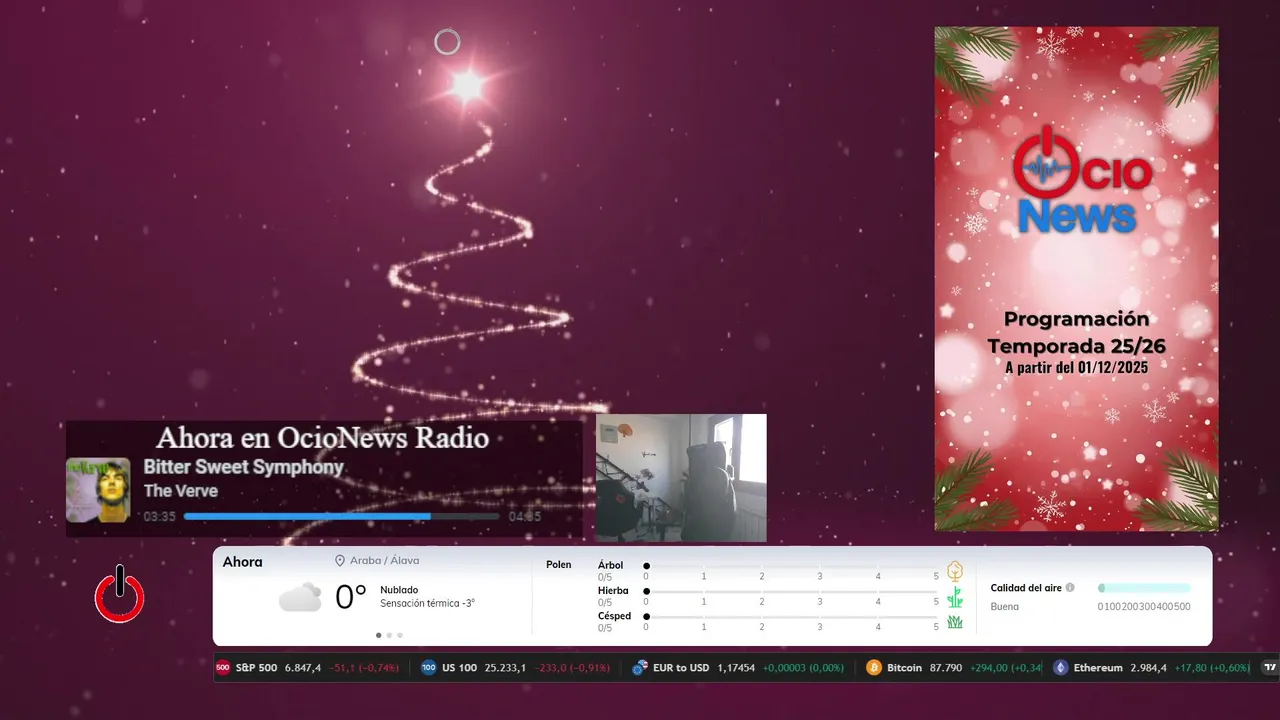1280x720 pixels.
Task: Click the EUR to USD flag icon
Action: (640, 667)
